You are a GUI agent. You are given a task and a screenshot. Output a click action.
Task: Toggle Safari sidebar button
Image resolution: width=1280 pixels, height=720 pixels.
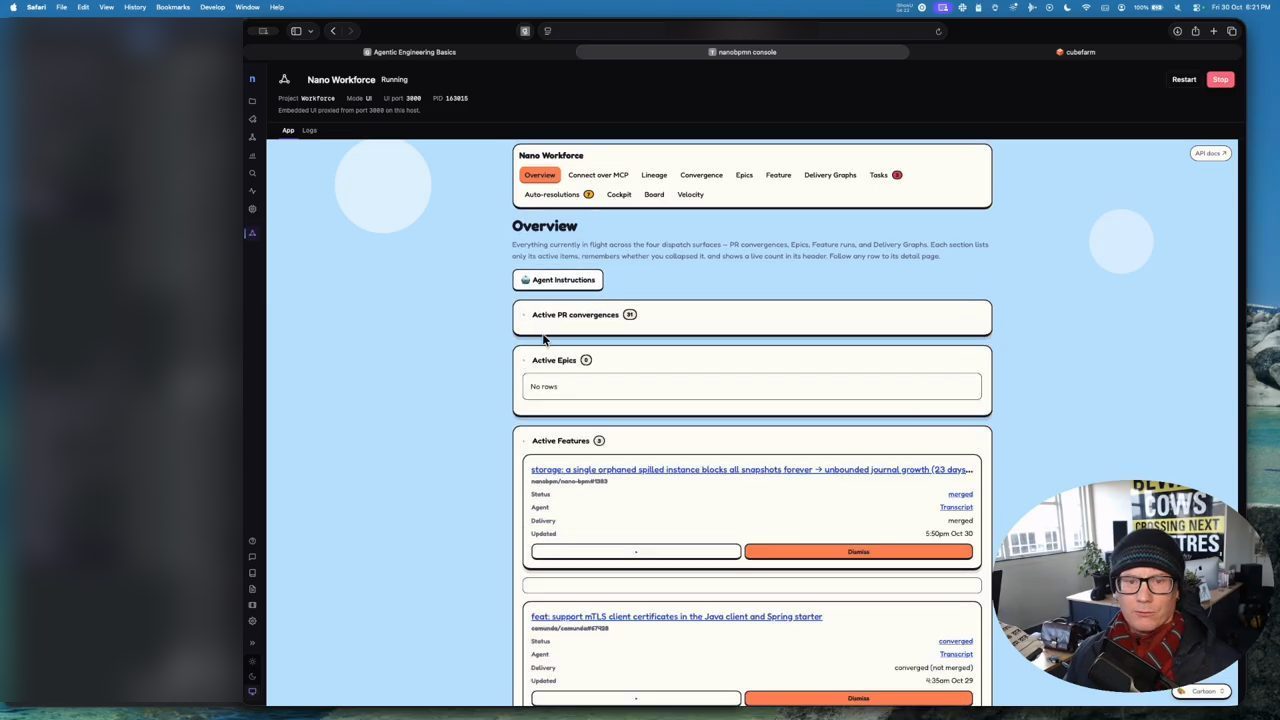[296, 32]
